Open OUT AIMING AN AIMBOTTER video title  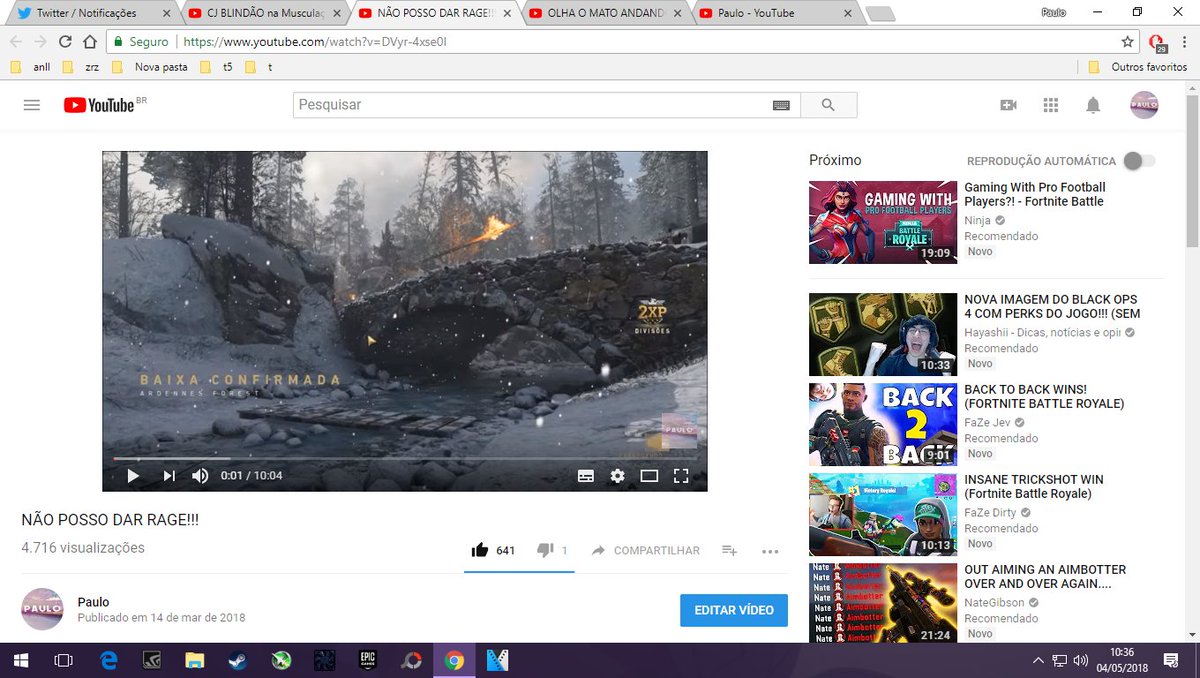[x=1045, y=577]
